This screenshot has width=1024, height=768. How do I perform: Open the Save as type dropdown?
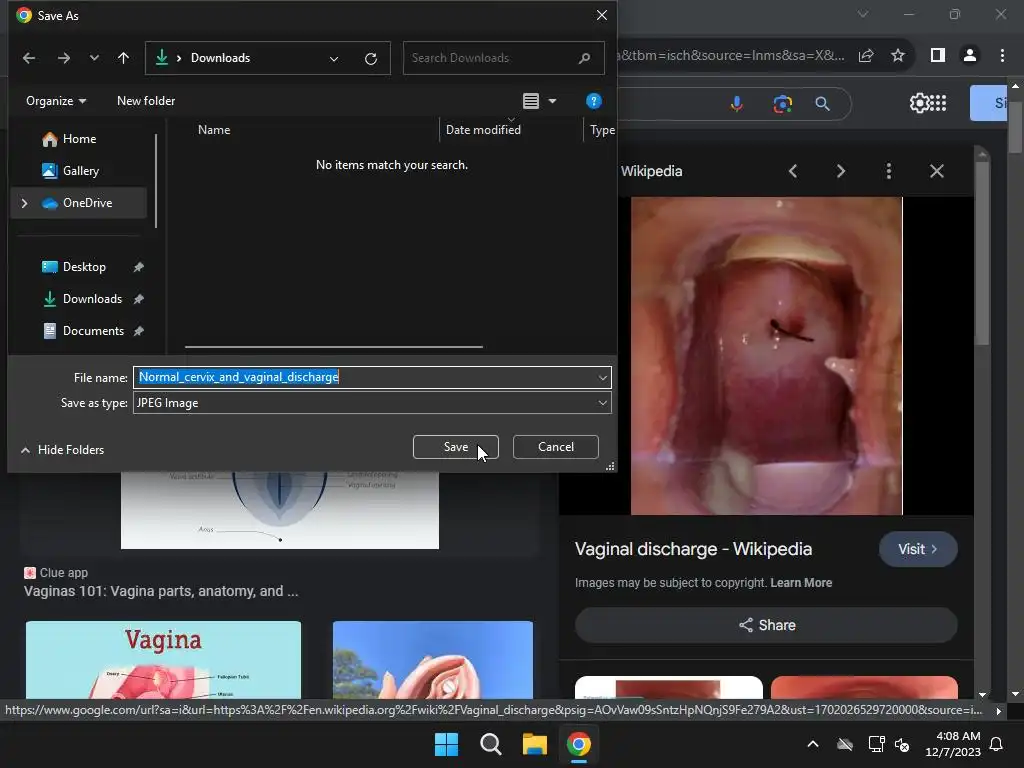pyautogui.click(x=372, y=403)
